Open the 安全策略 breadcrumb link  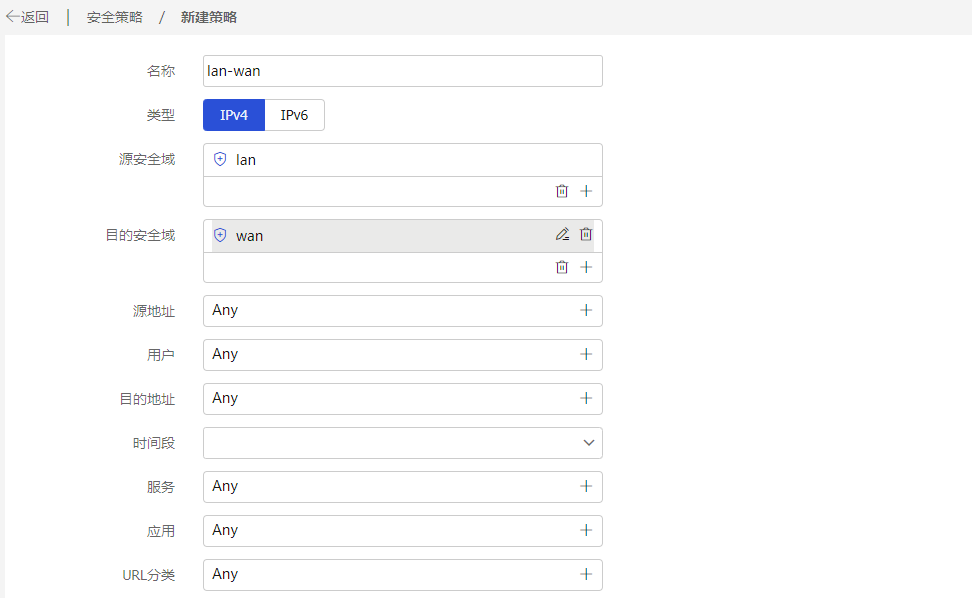115,17
